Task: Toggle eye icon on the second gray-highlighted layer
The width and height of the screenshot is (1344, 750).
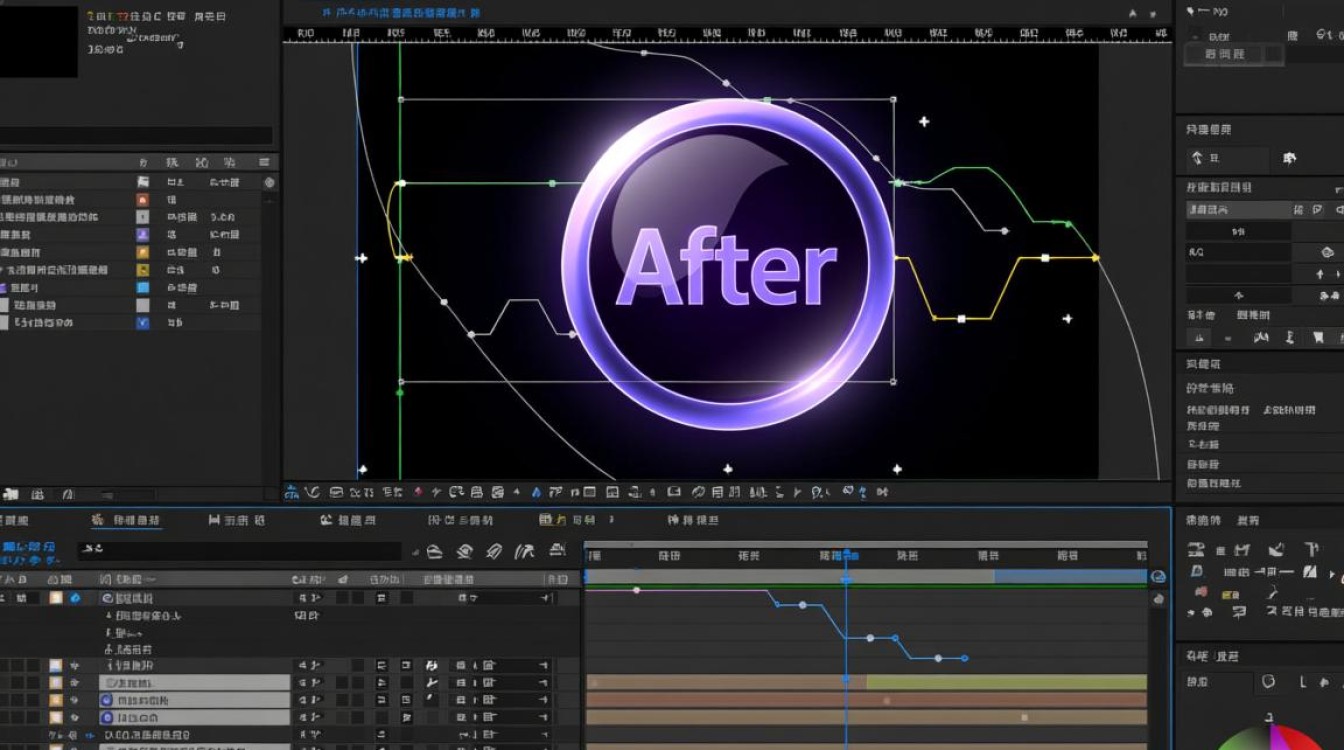Action: click(x=74, y=700)
